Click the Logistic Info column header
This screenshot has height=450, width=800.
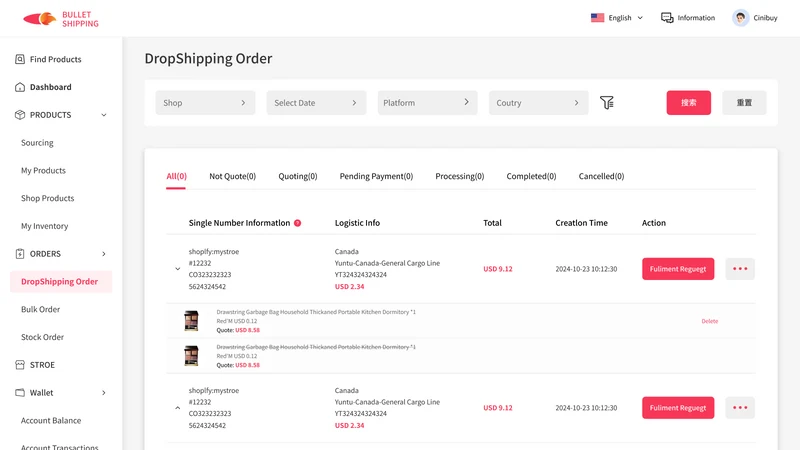tap(357, 223)
